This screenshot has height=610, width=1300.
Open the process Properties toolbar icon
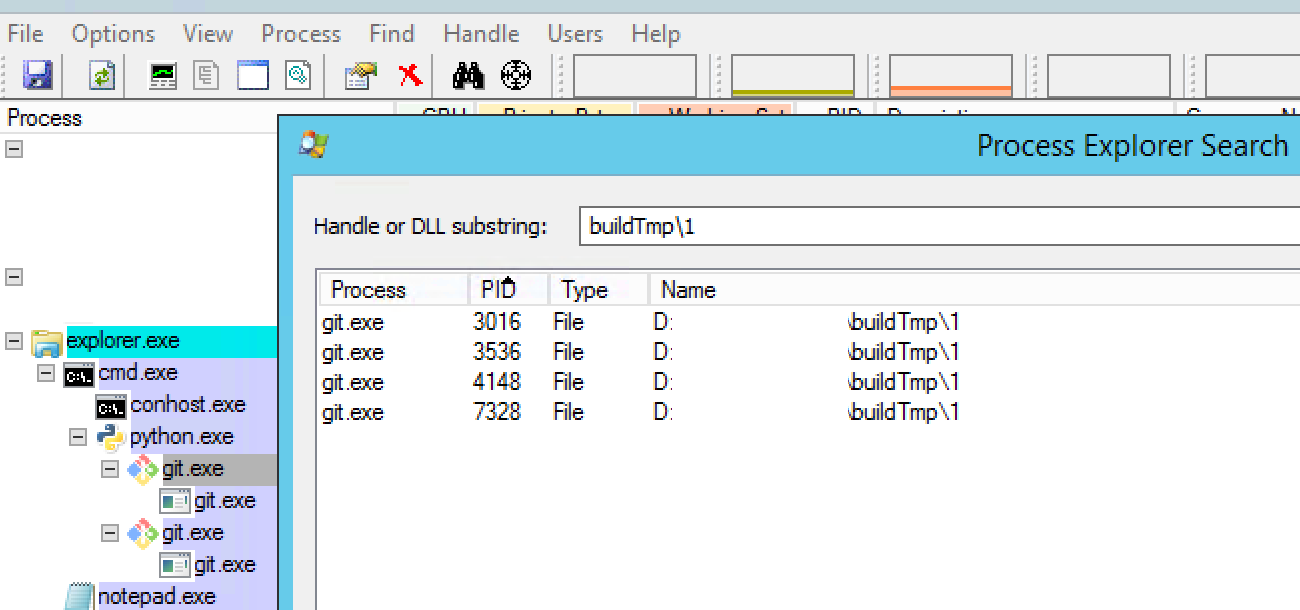coord(360,75)
